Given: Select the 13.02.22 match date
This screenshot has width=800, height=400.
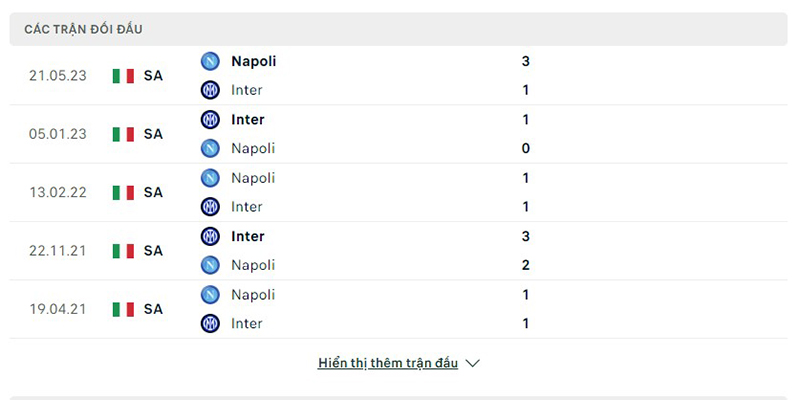Looking at the screenshot, I should click(57, 192).
